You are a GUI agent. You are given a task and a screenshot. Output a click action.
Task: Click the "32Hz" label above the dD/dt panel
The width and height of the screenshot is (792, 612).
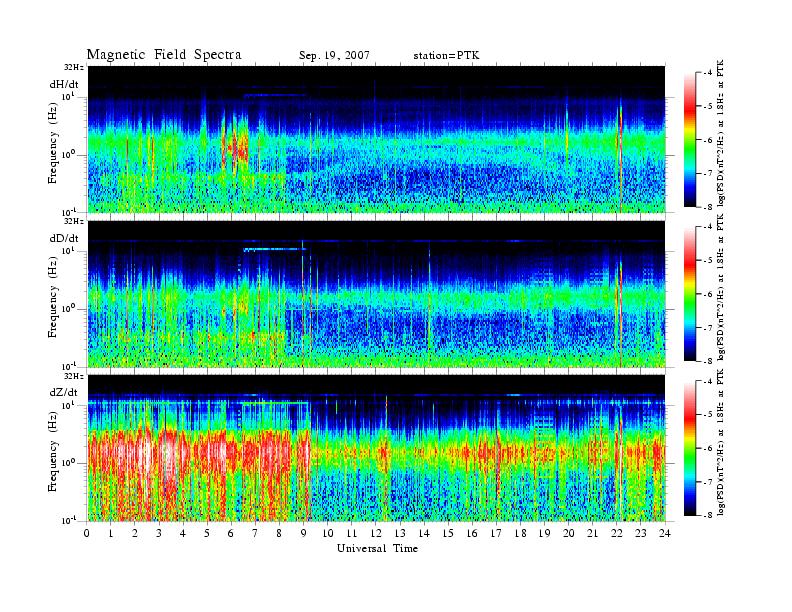[x=74, y=221]
